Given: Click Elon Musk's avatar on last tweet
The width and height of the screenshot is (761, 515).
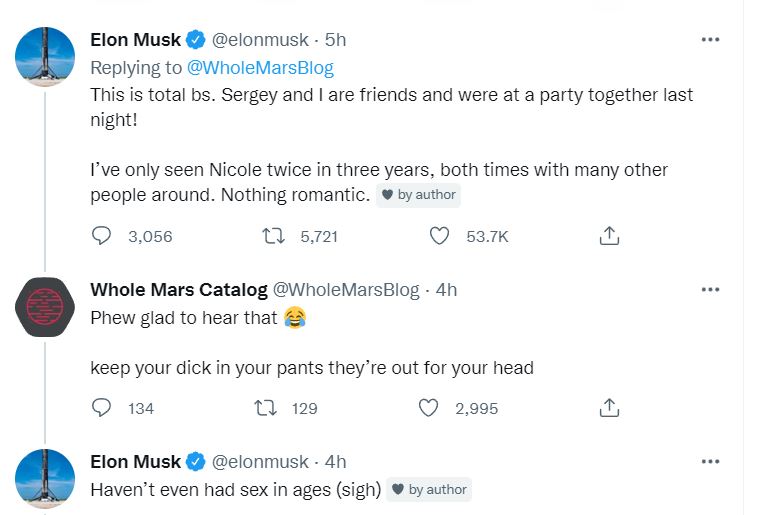Looking at the screenshot, I should (46, 478).
